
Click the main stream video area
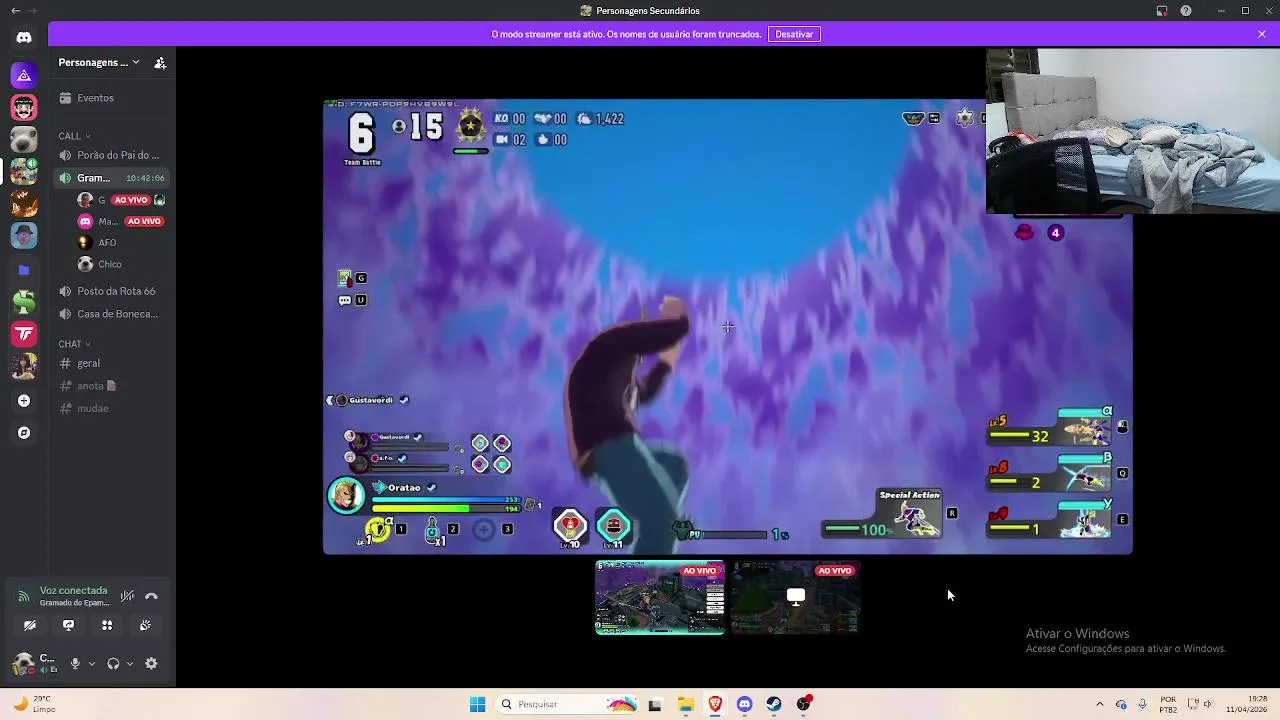click(x=727, y=326)
